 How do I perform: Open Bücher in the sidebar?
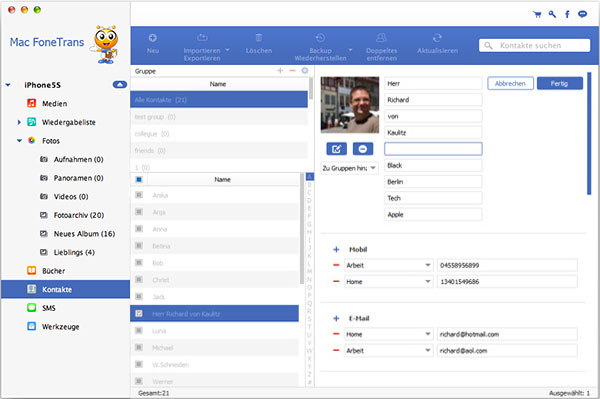click(x=53, y=271)
